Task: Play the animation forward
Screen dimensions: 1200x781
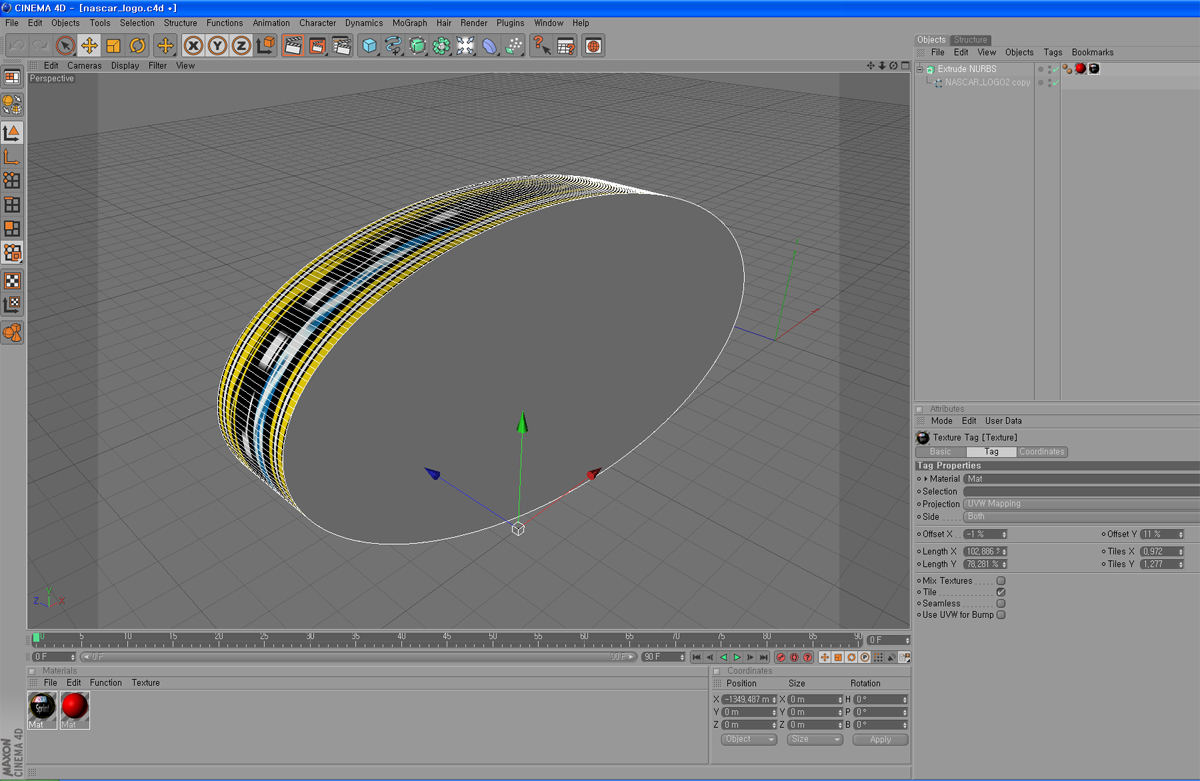Action: pos(737,657)
